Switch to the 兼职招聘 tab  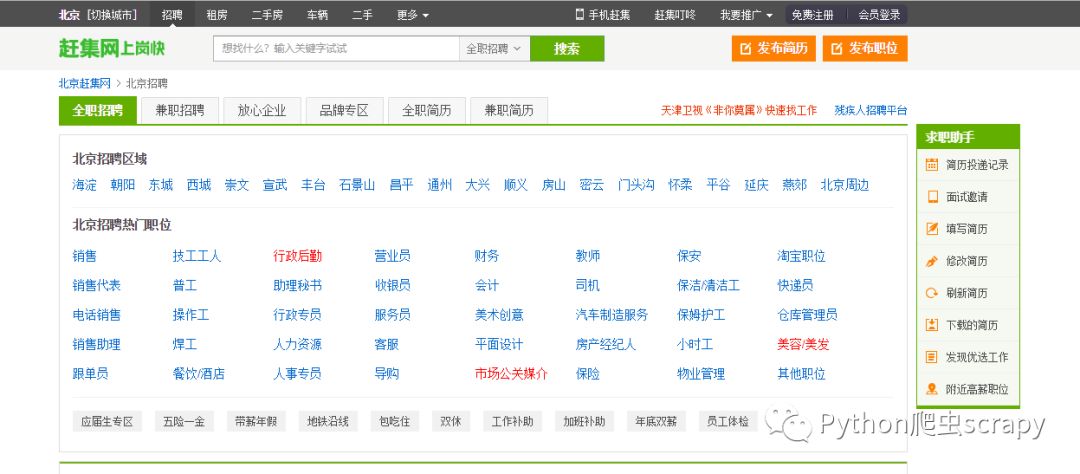click(180, 110)
